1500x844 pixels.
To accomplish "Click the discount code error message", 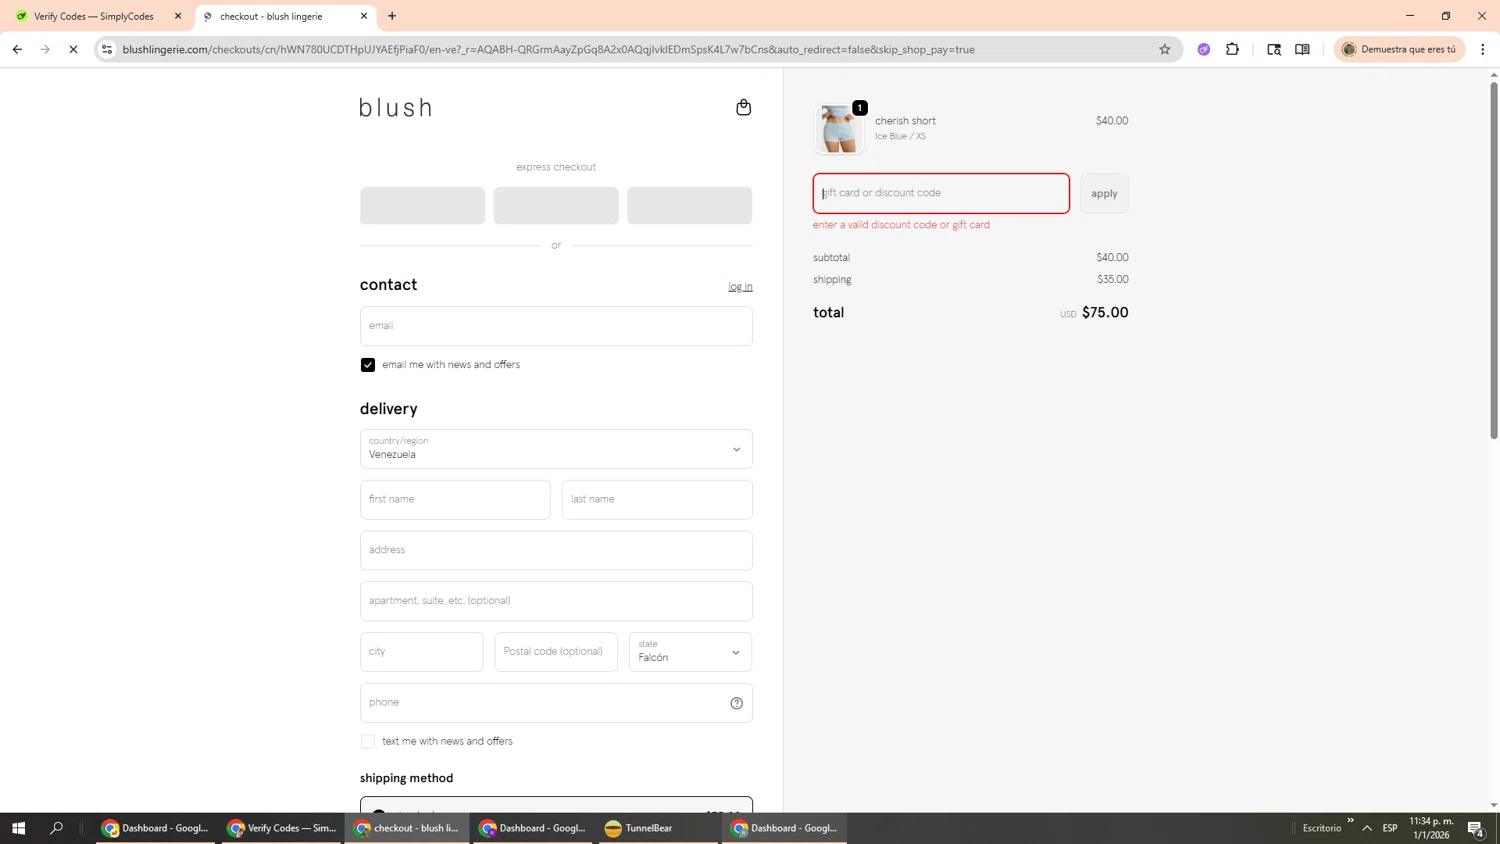I will click(901, 225).
